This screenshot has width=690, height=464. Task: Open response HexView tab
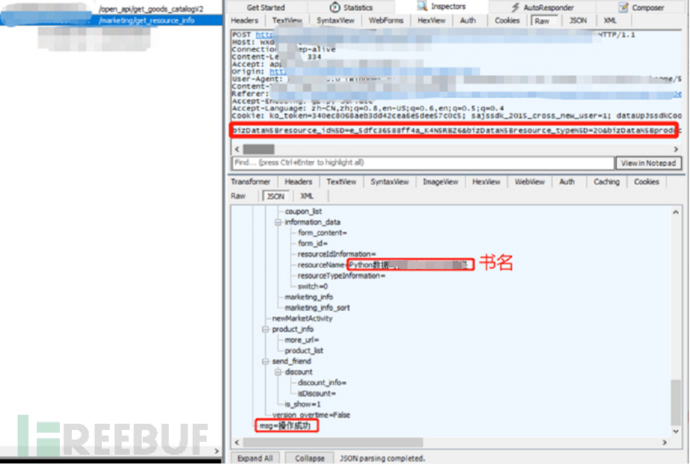pos(486,181)
